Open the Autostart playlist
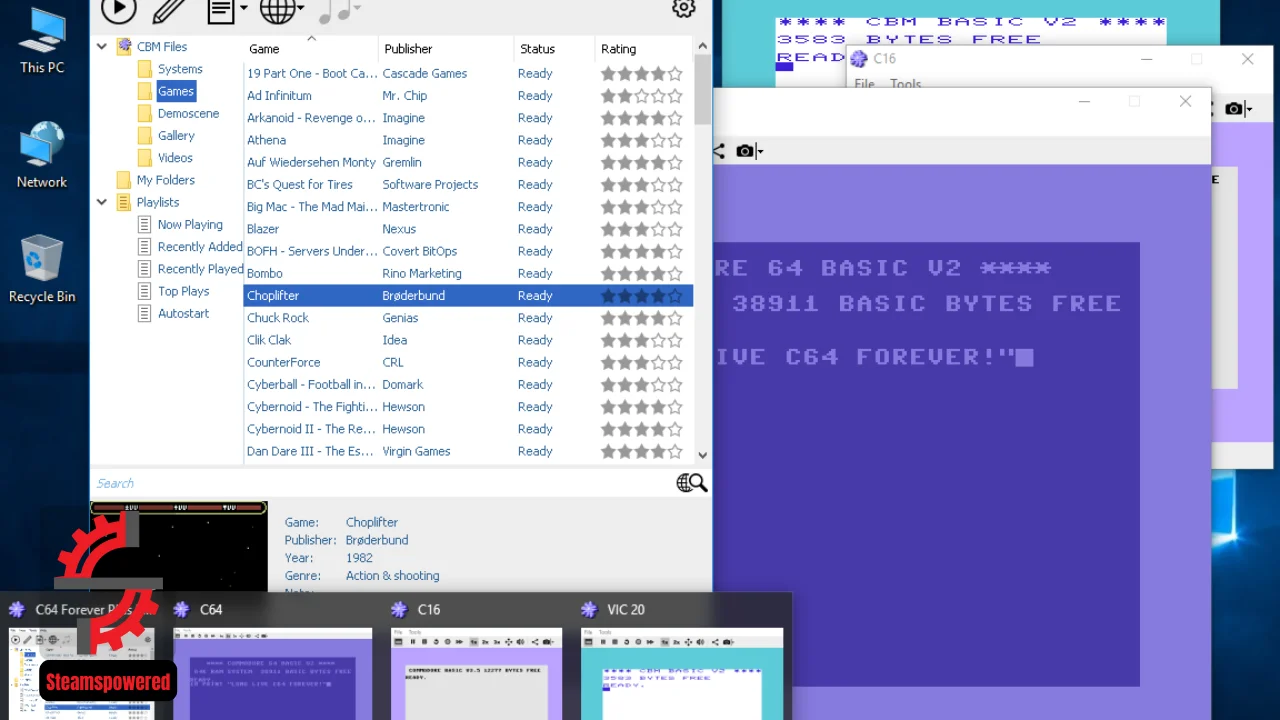 point(184,313)
